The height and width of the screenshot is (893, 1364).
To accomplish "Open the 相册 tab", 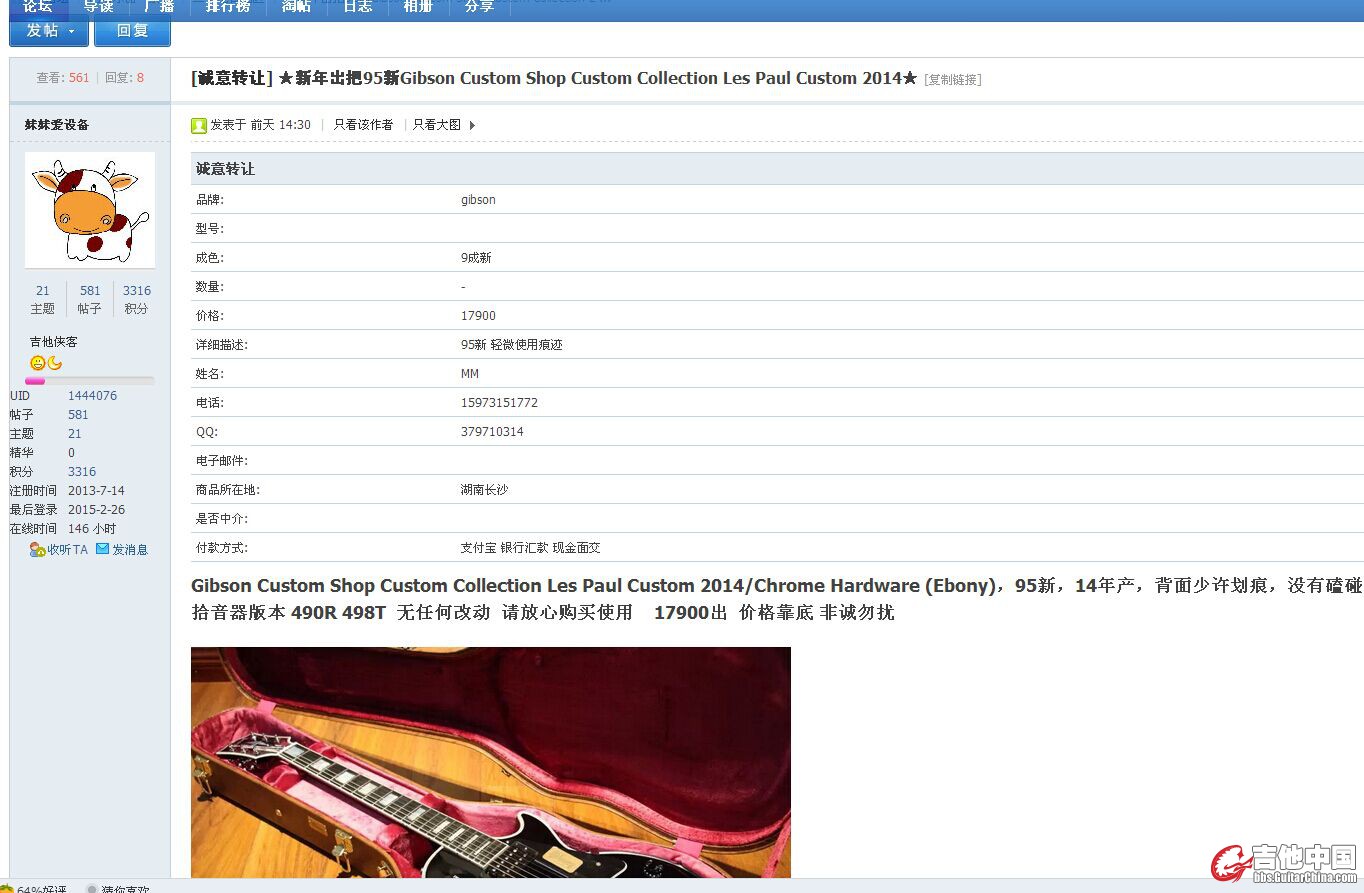I will (x=418, y=6).
